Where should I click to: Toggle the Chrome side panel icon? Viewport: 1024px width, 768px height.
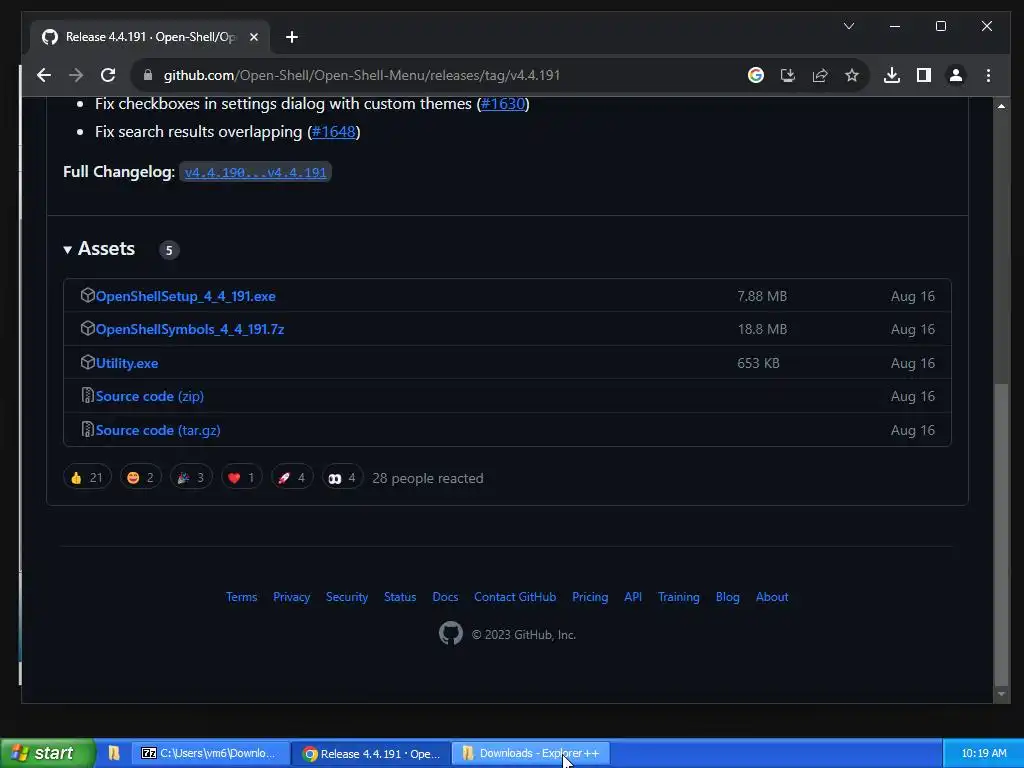click(923, 75)
